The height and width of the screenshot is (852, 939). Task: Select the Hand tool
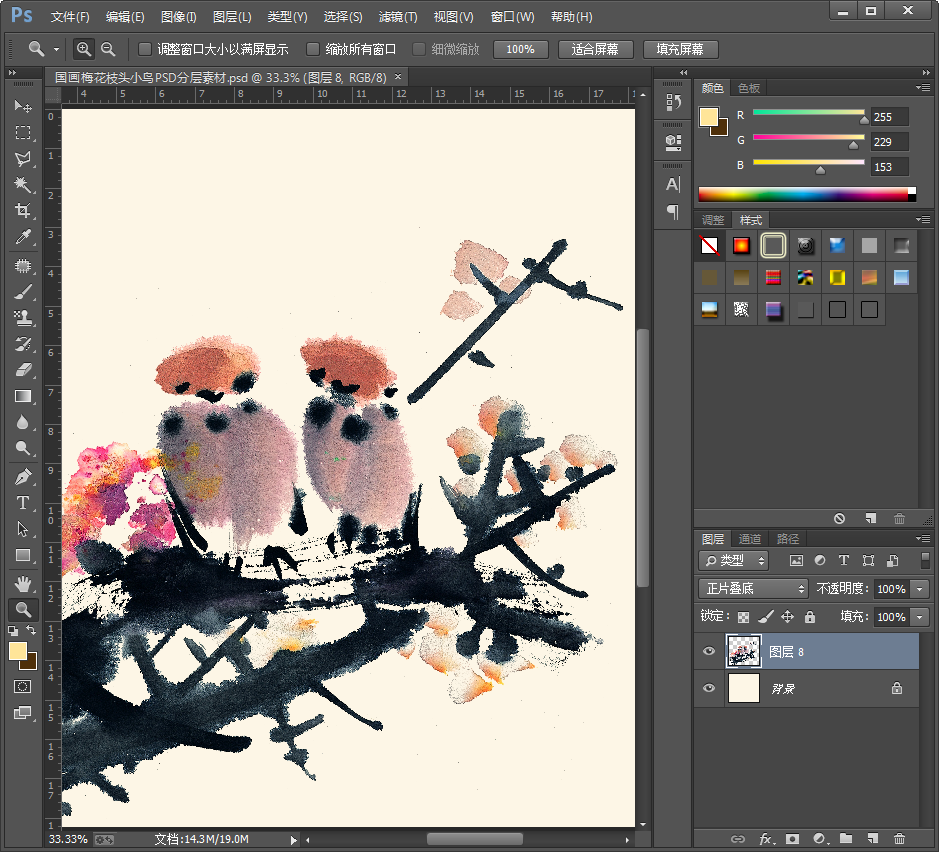click(x=22, y=583)
